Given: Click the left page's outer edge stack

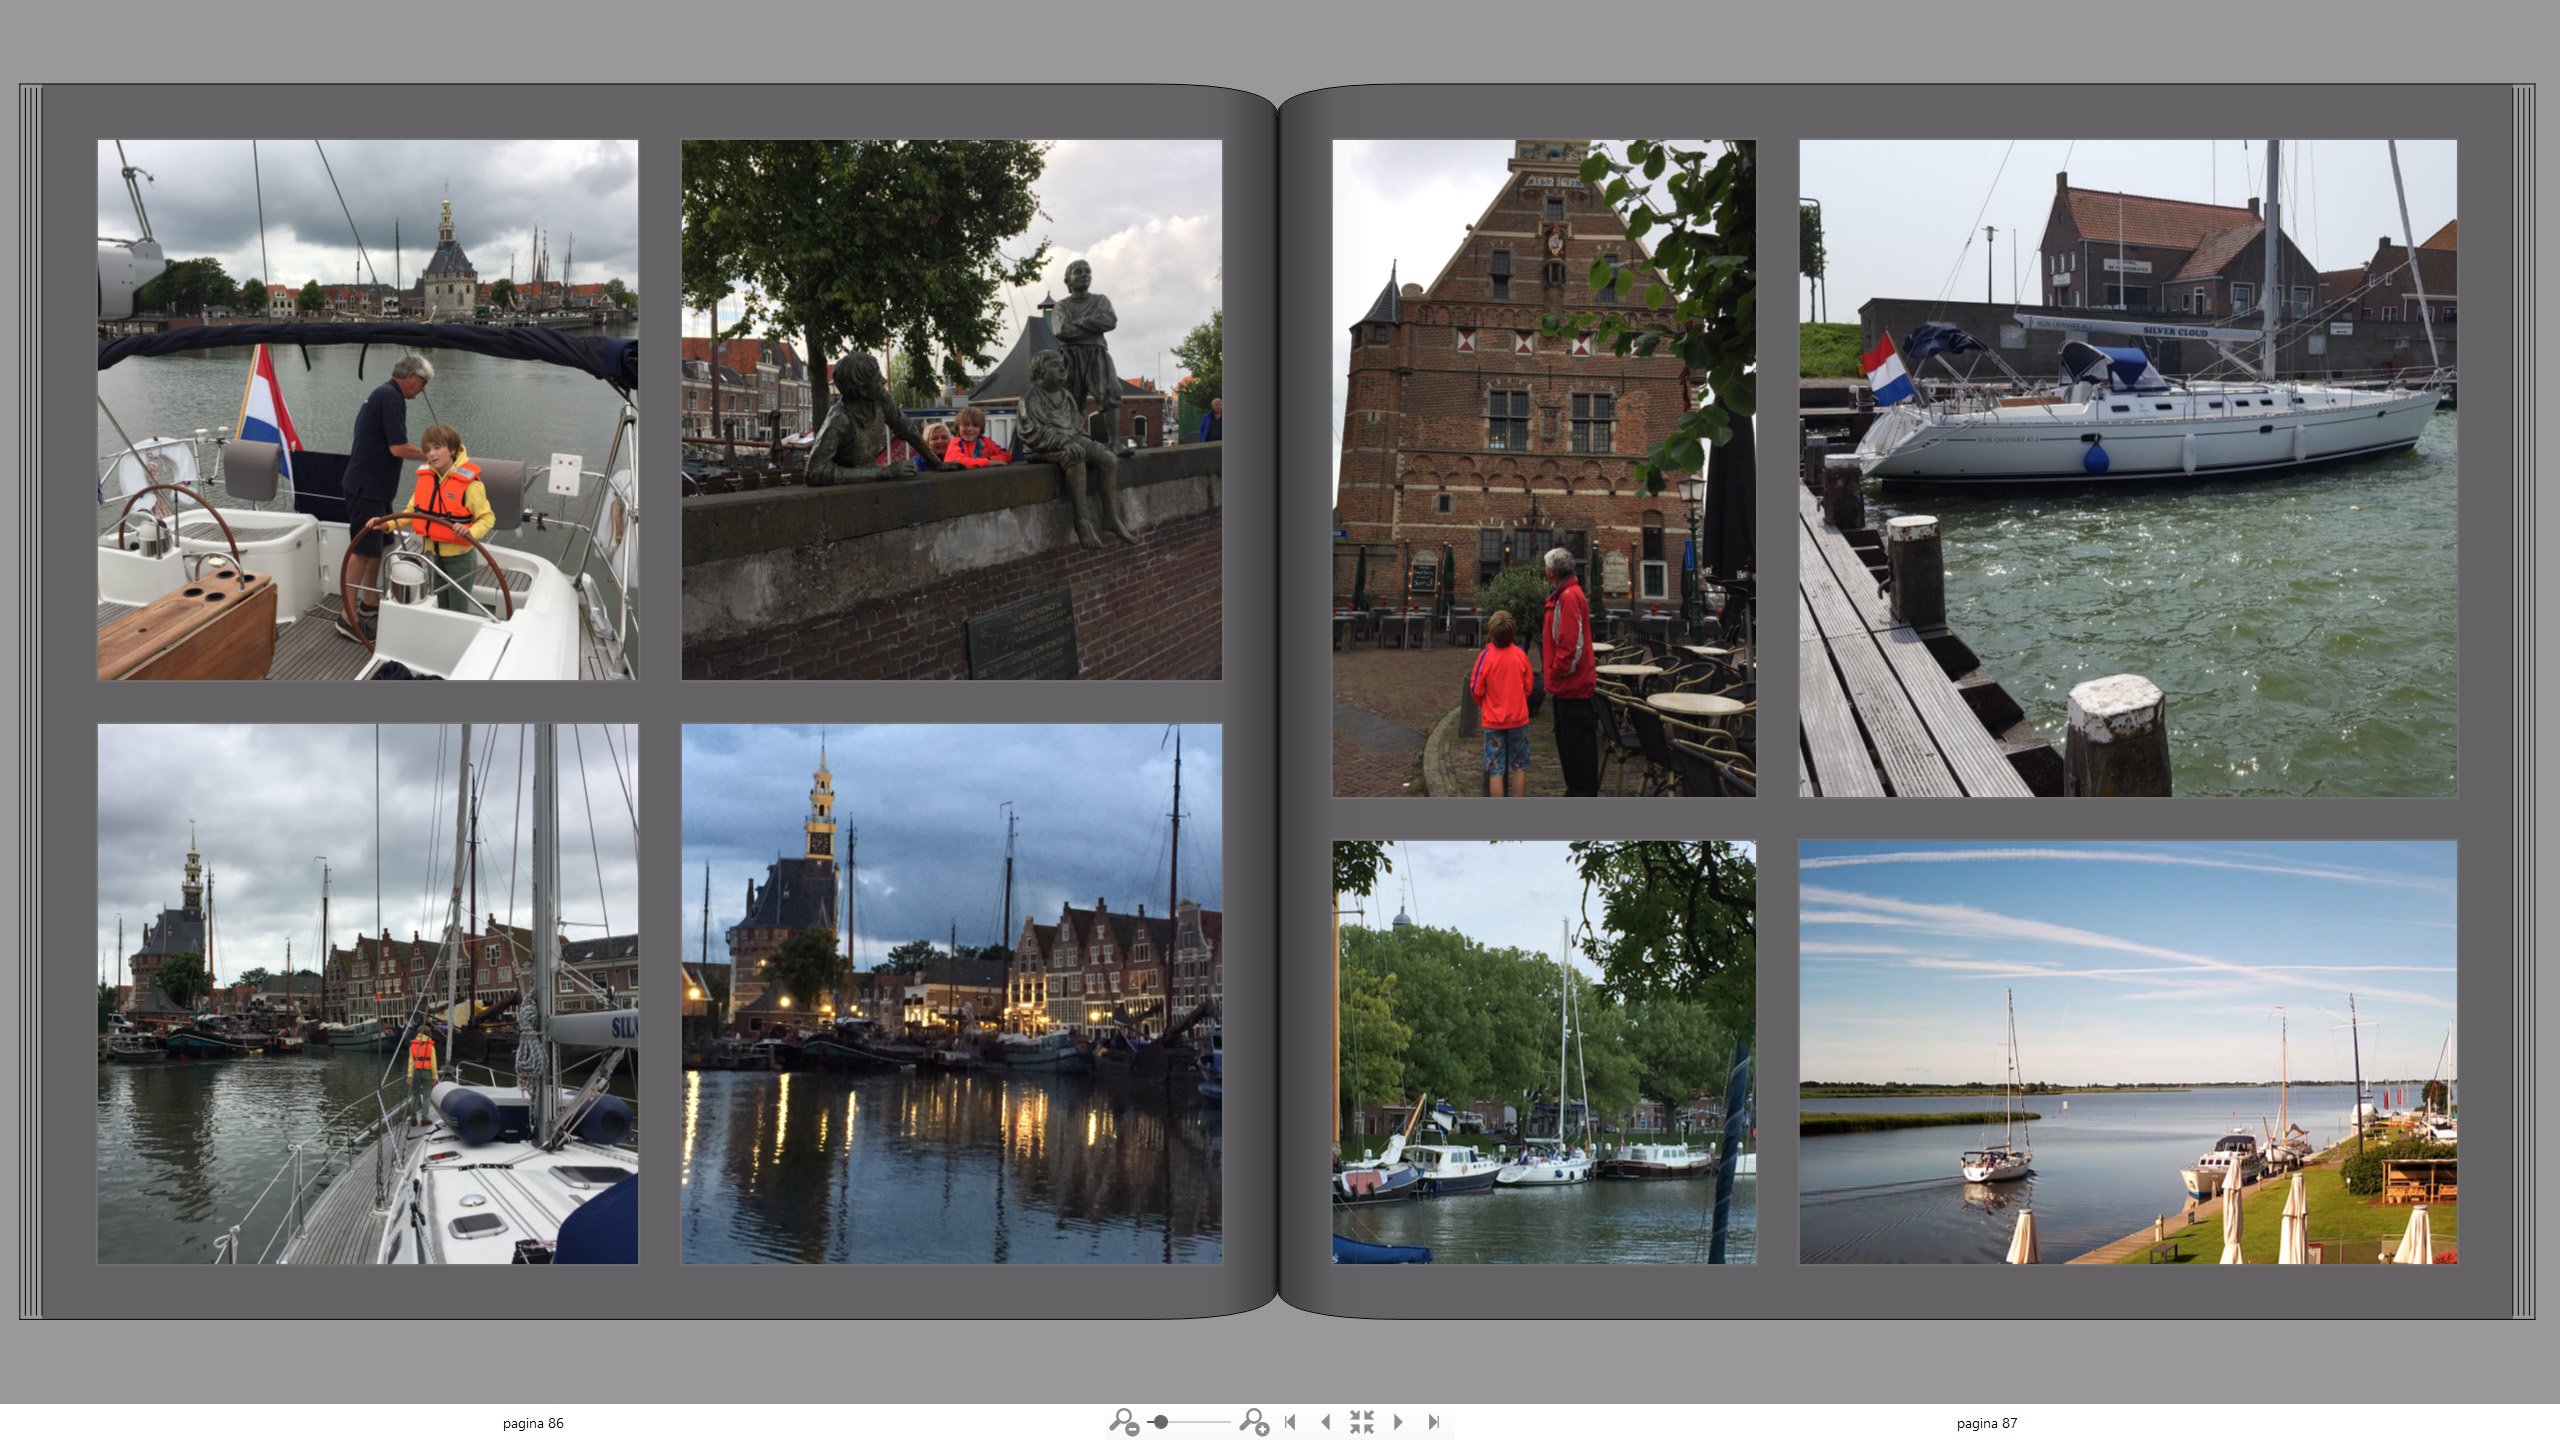Looking at the screenshot, I should pyautogui.click(x=30, y=700).
